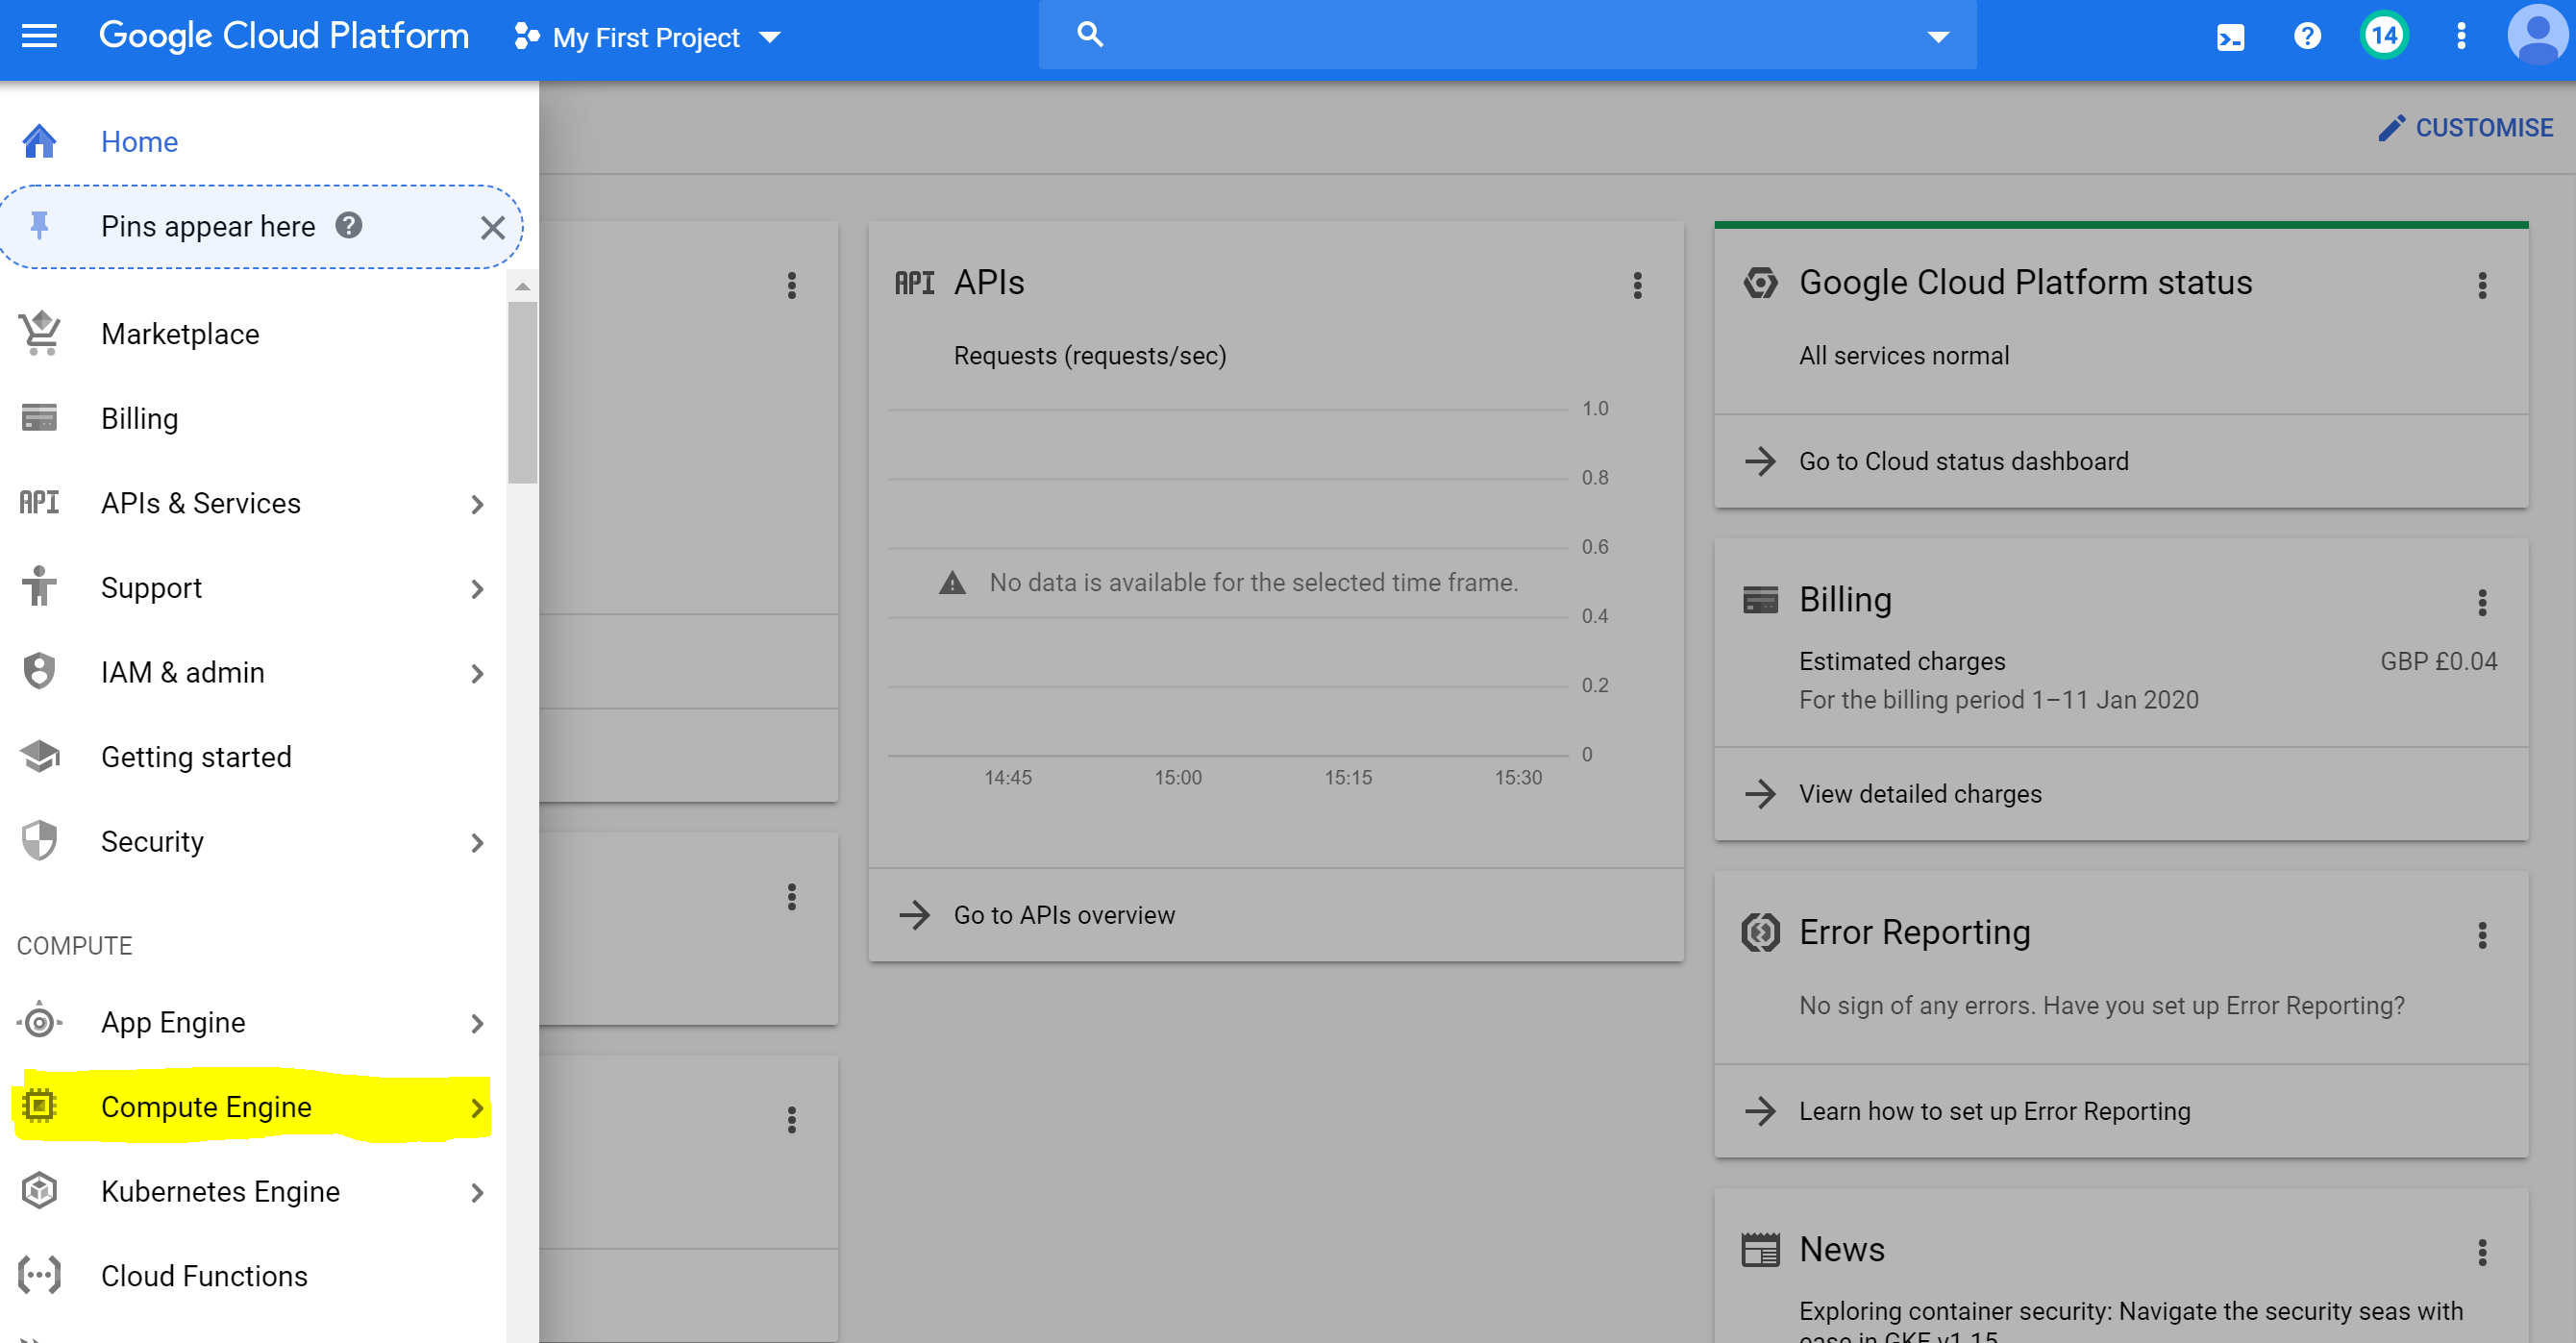This screenshot has width=2576, height=1343.
Task: Open APIs card three-dot menu
Action: click(x=1638, y=286)
